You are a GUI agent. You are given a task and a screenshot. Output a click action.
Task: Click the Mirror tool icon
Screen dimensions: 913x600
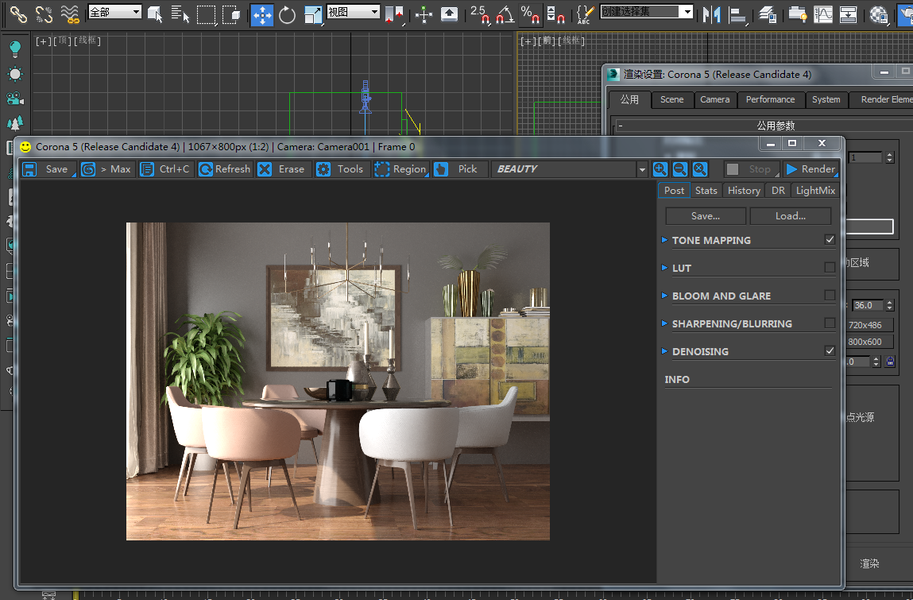pos(711,14)
